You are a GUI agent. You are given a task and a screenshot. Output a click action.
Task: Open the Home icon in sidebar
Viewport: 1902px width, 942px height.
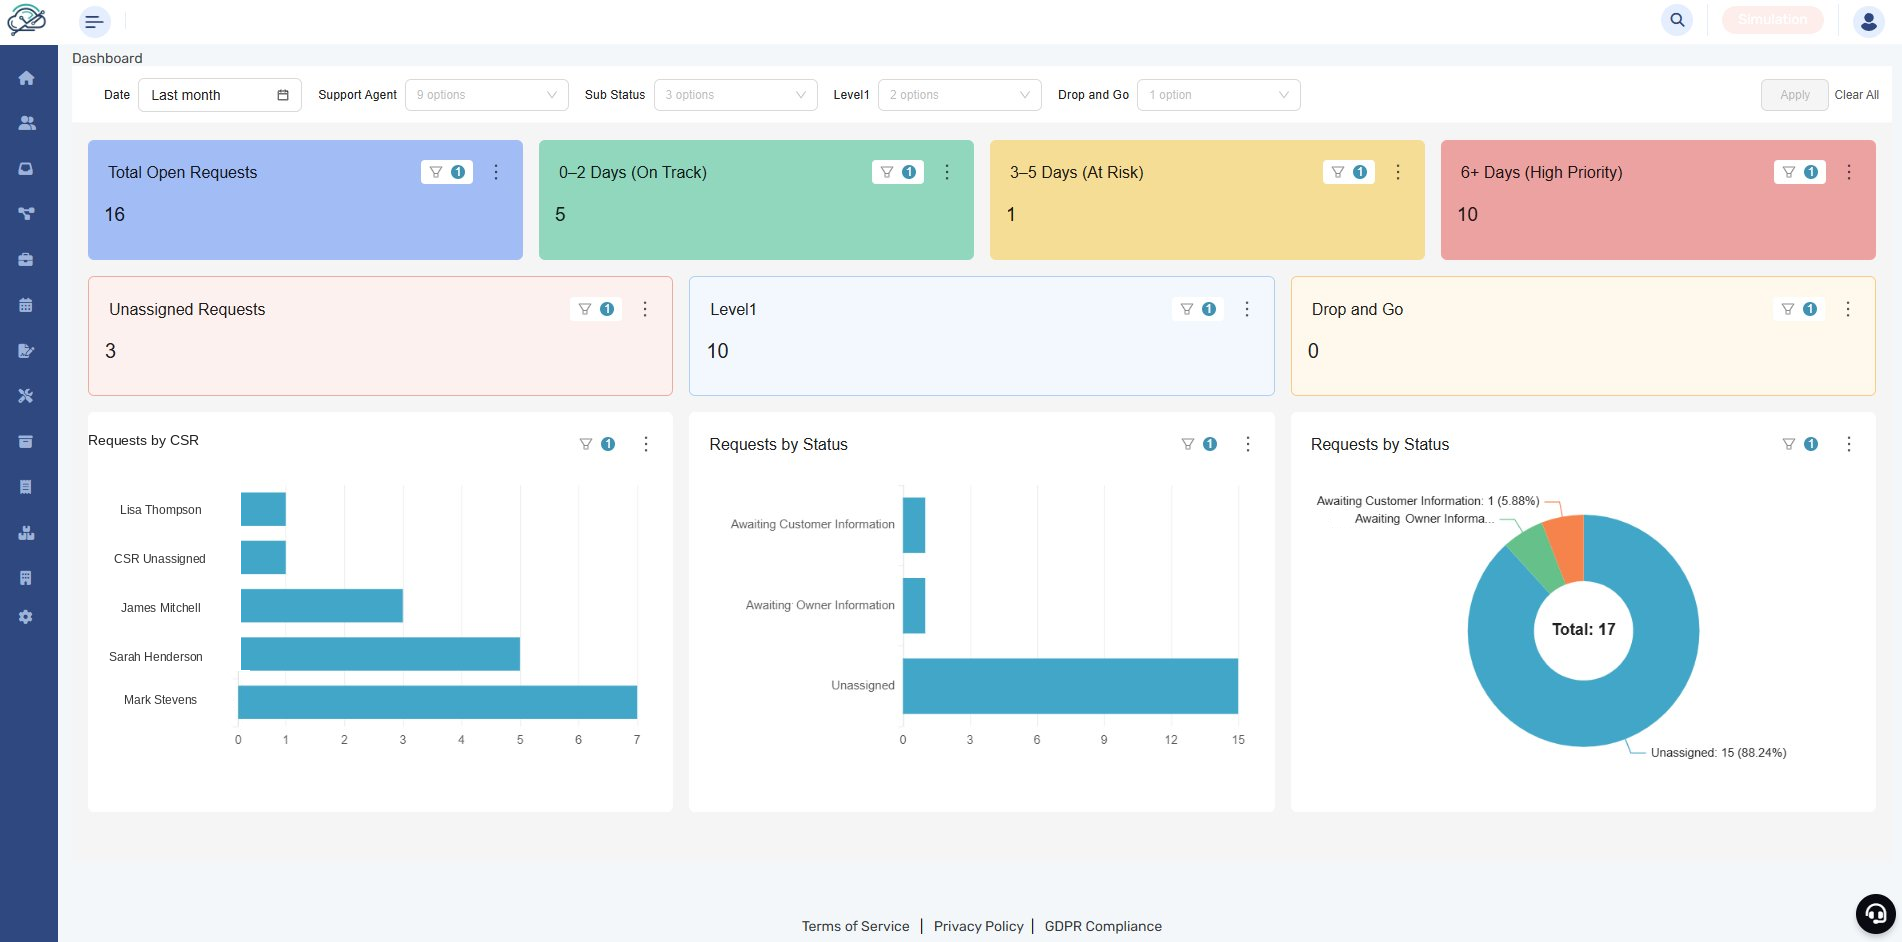tap(26, 78)
